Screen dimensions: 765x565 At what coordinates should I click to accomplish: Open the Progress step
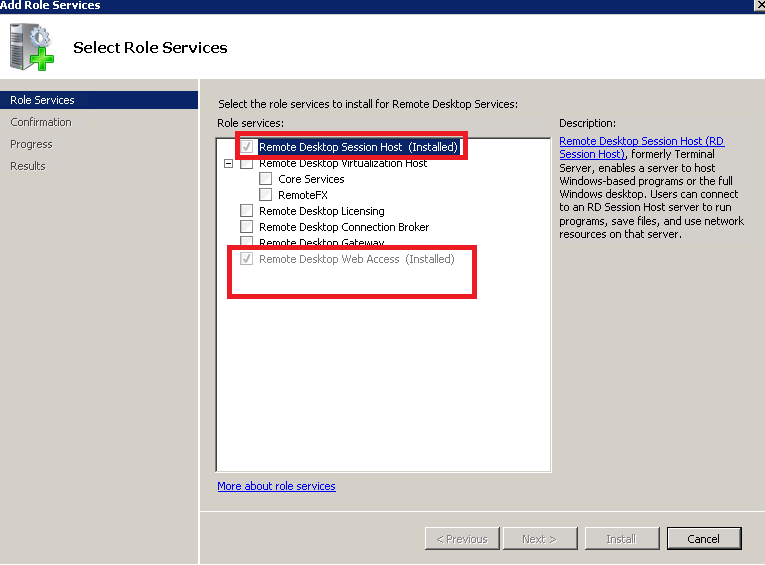coord(31,144)
